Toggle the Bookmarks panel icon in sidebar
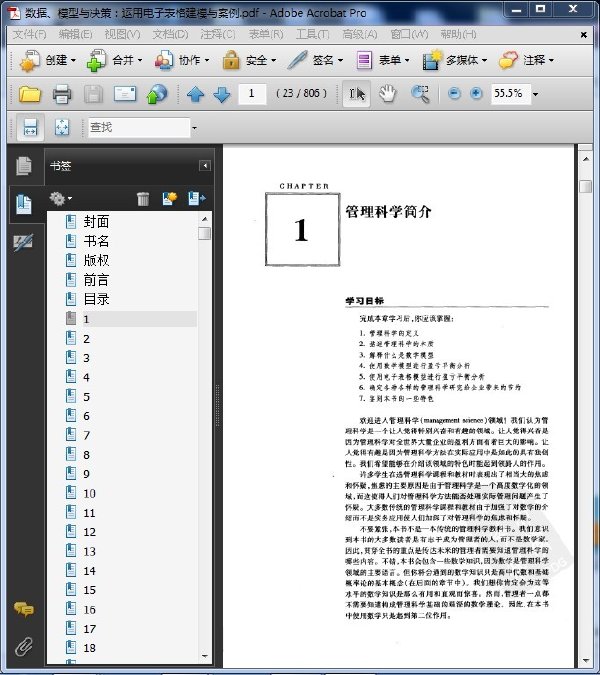Screen dimensions: 600x675 (24, 204)
